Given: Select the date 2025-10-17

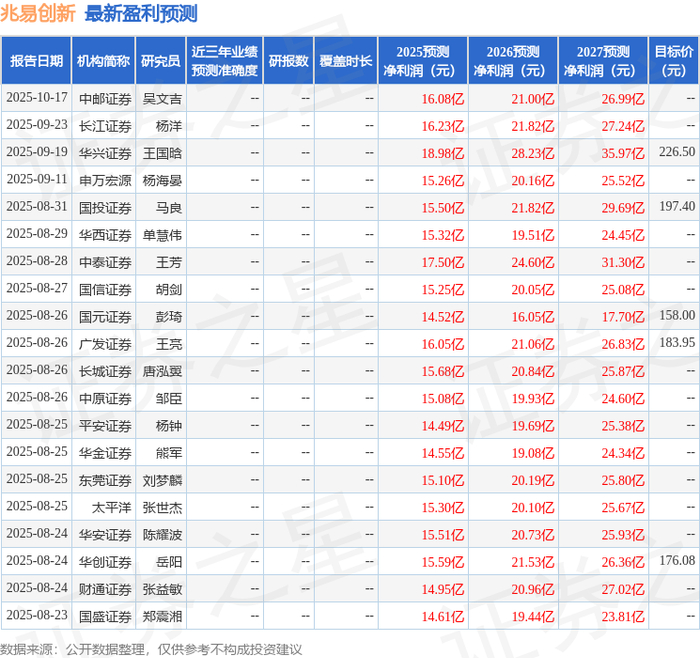Looking at the screenshot, I should coord(37,97).
